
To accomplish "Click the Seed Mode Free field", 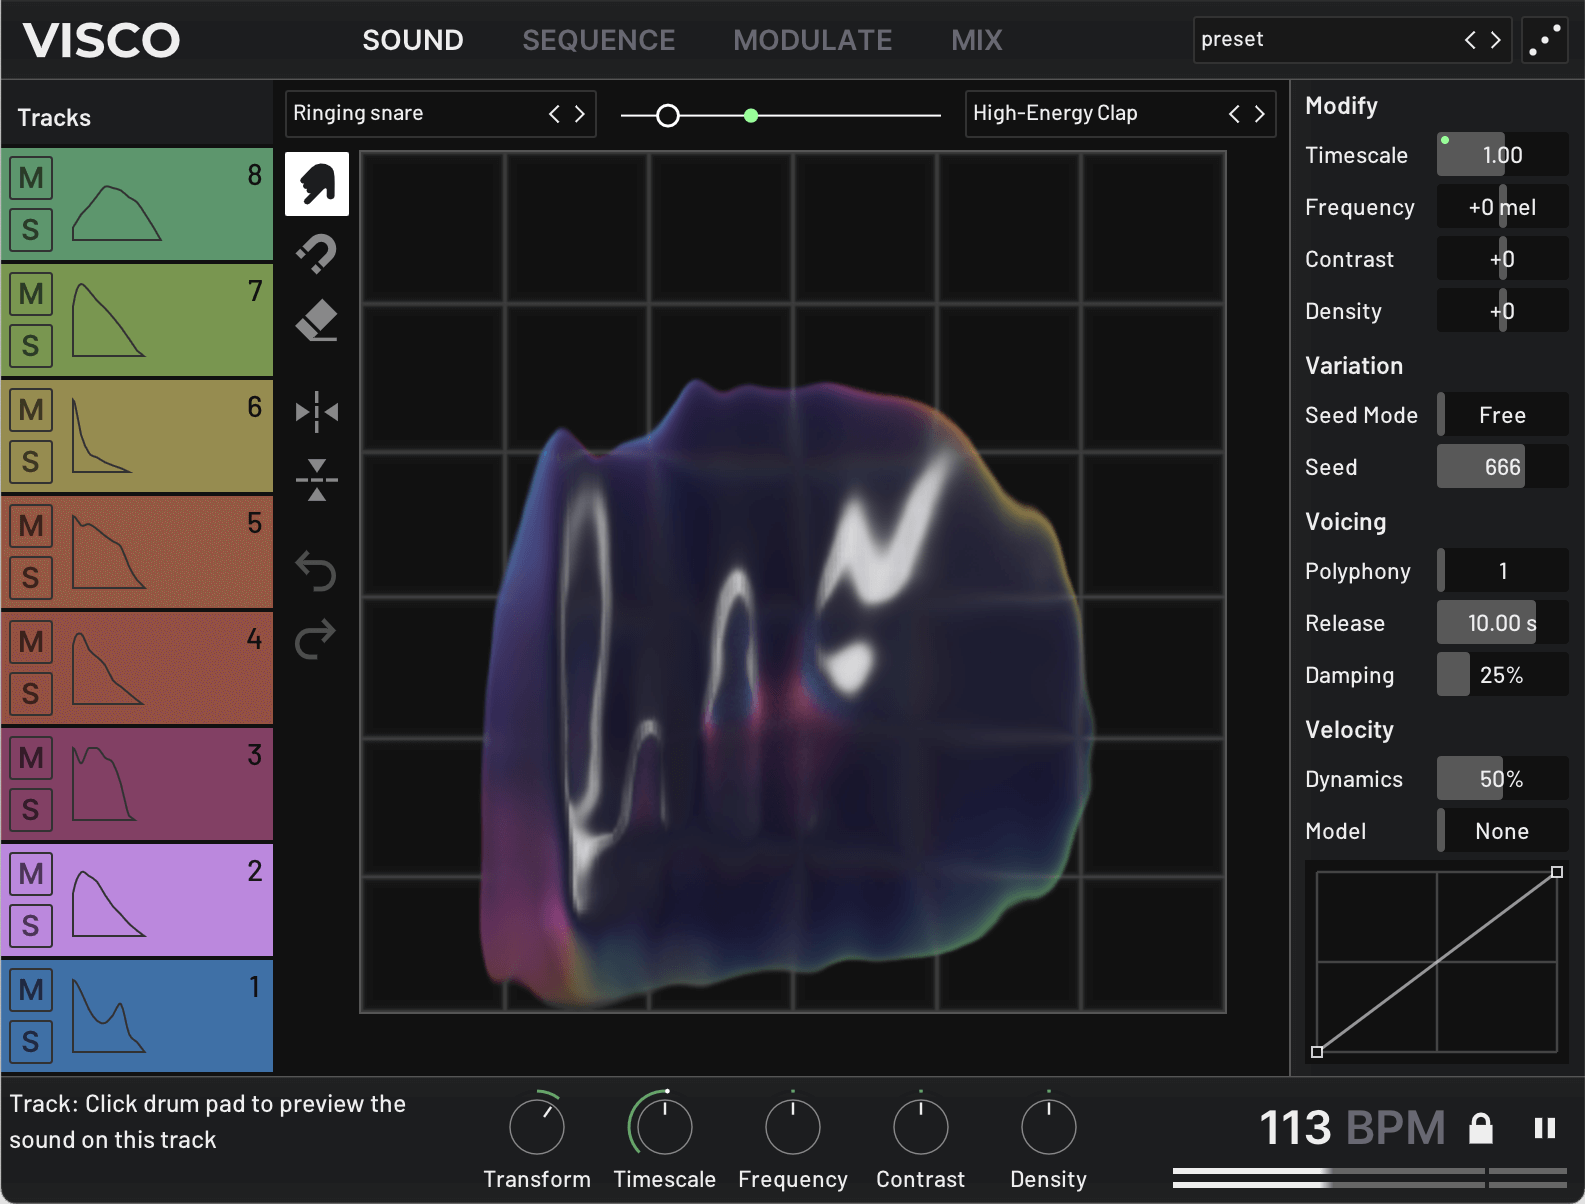I will coord(1502,415).
